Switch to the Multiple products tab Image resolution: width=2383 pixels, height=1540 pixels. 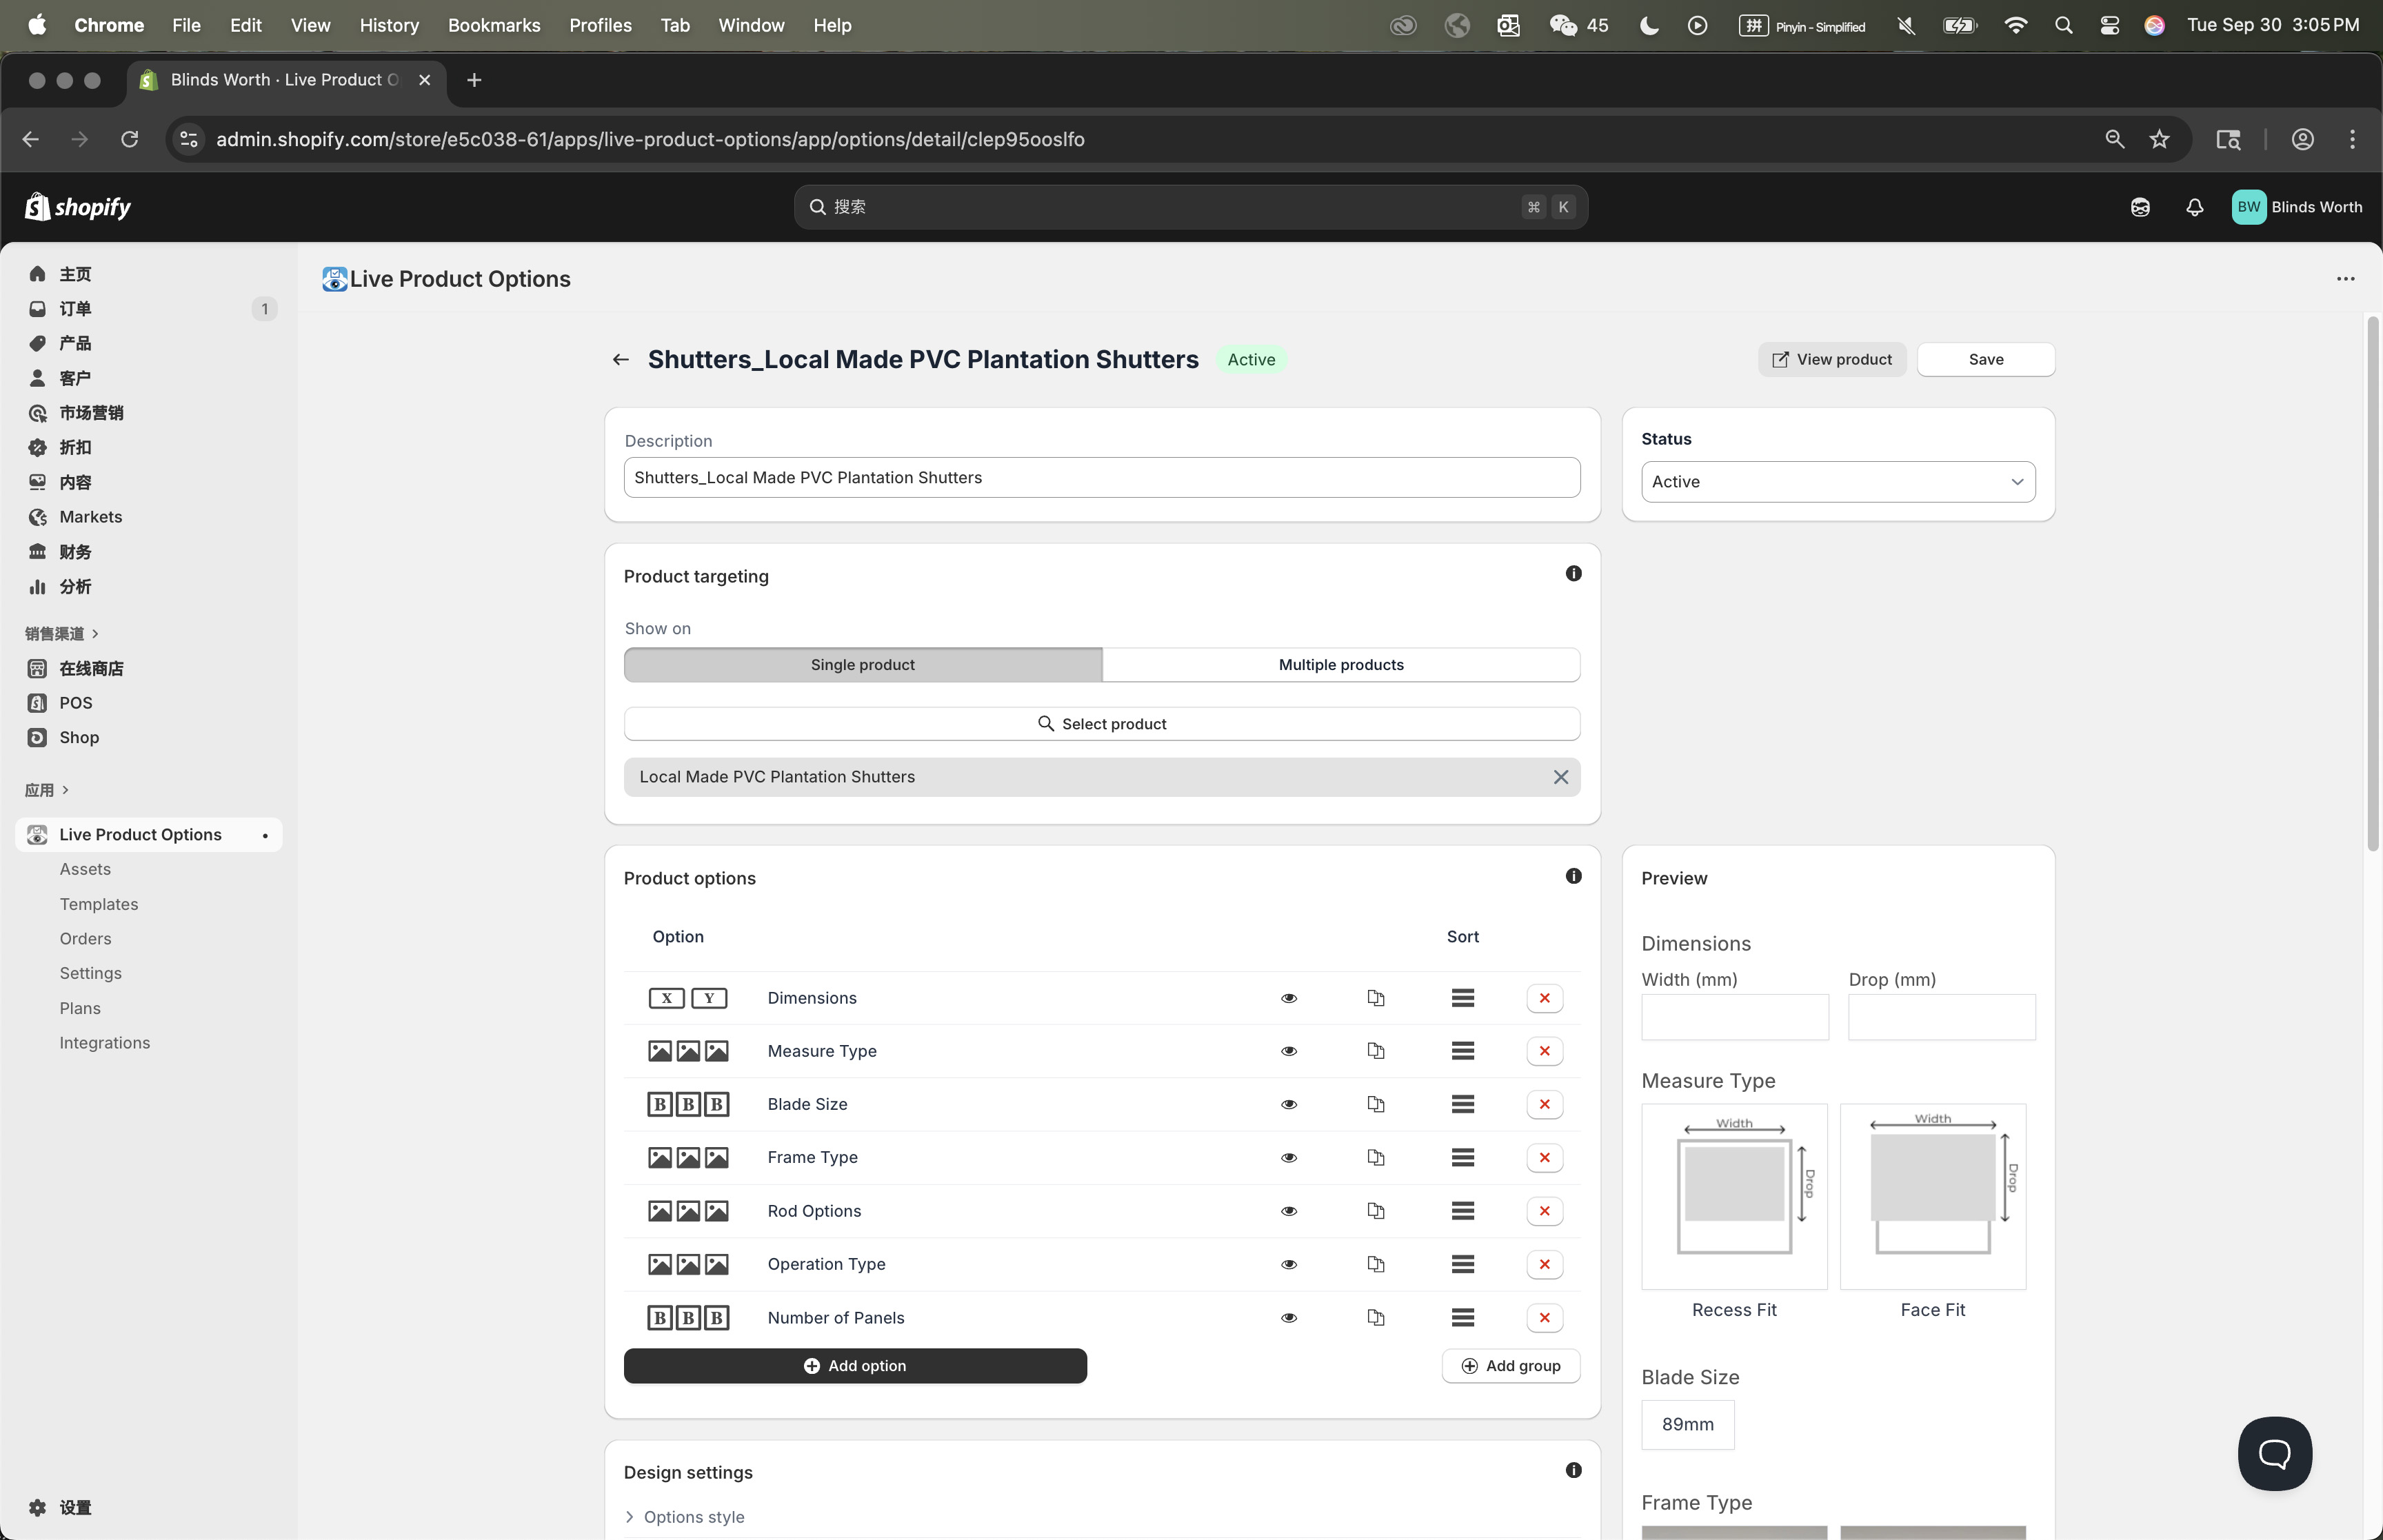1340,665
